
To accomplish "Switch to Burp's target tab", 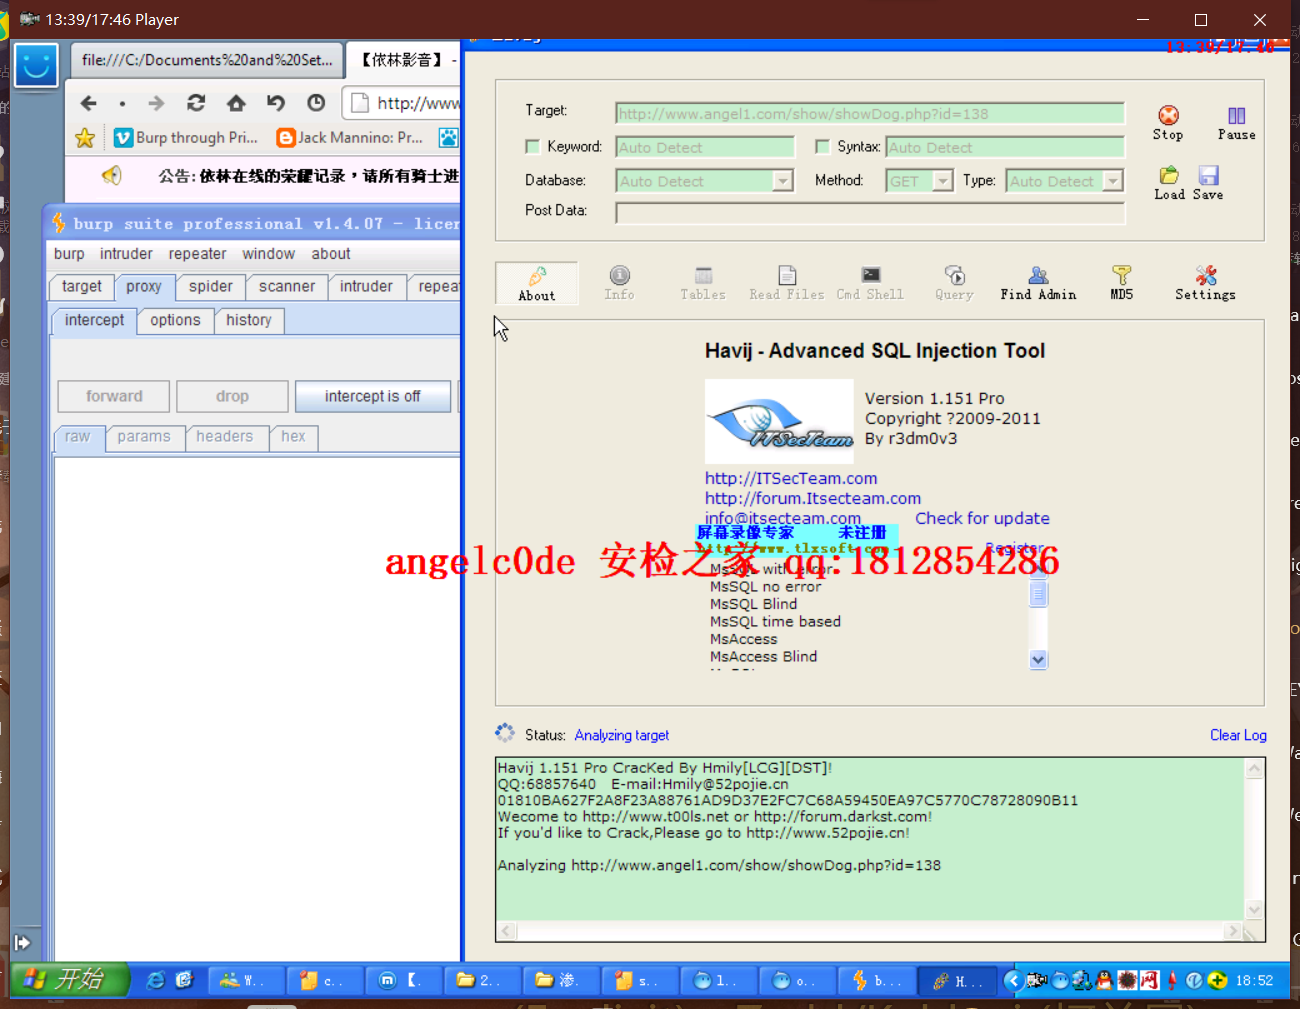I will click(81, 286).
